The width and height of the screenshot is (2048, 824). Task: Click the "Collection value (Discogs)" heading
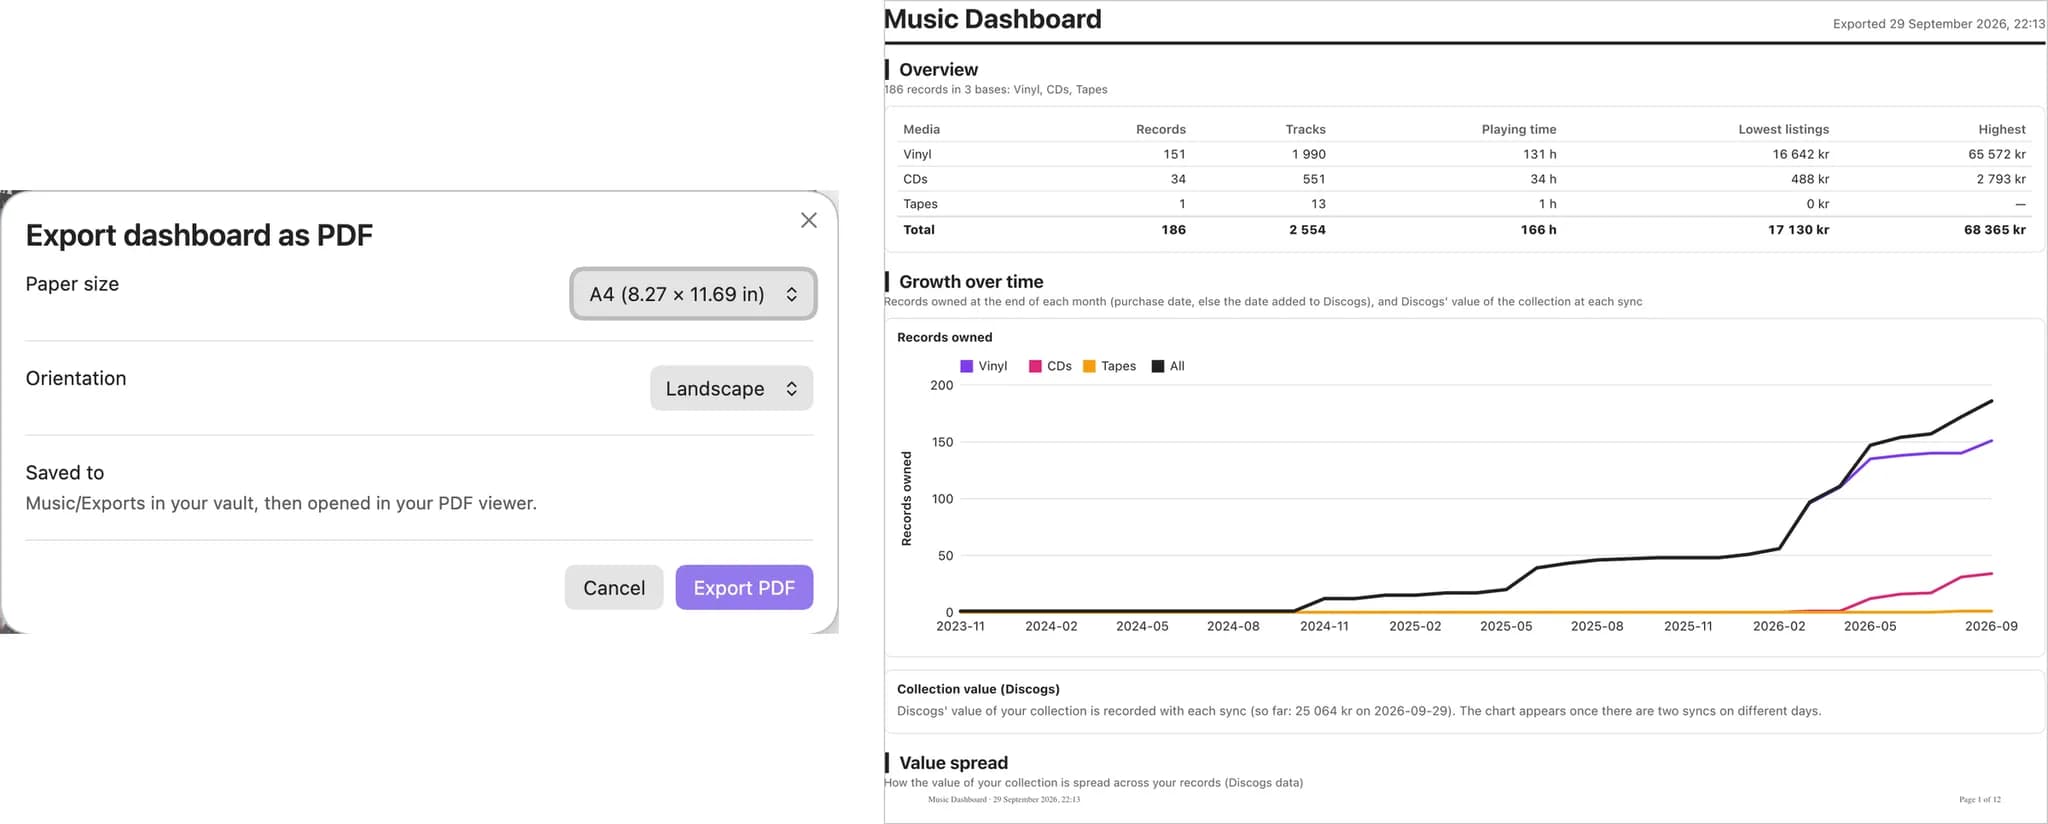(978, 689)
